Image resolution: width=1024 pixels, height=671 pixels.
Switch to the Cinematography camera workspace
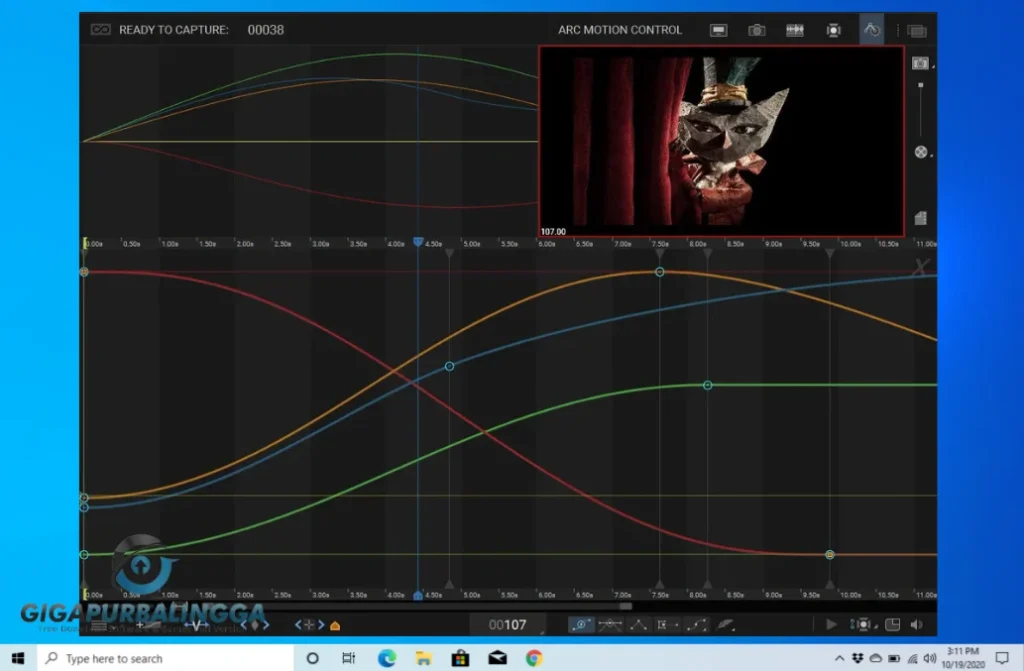[x=756, y=30]
